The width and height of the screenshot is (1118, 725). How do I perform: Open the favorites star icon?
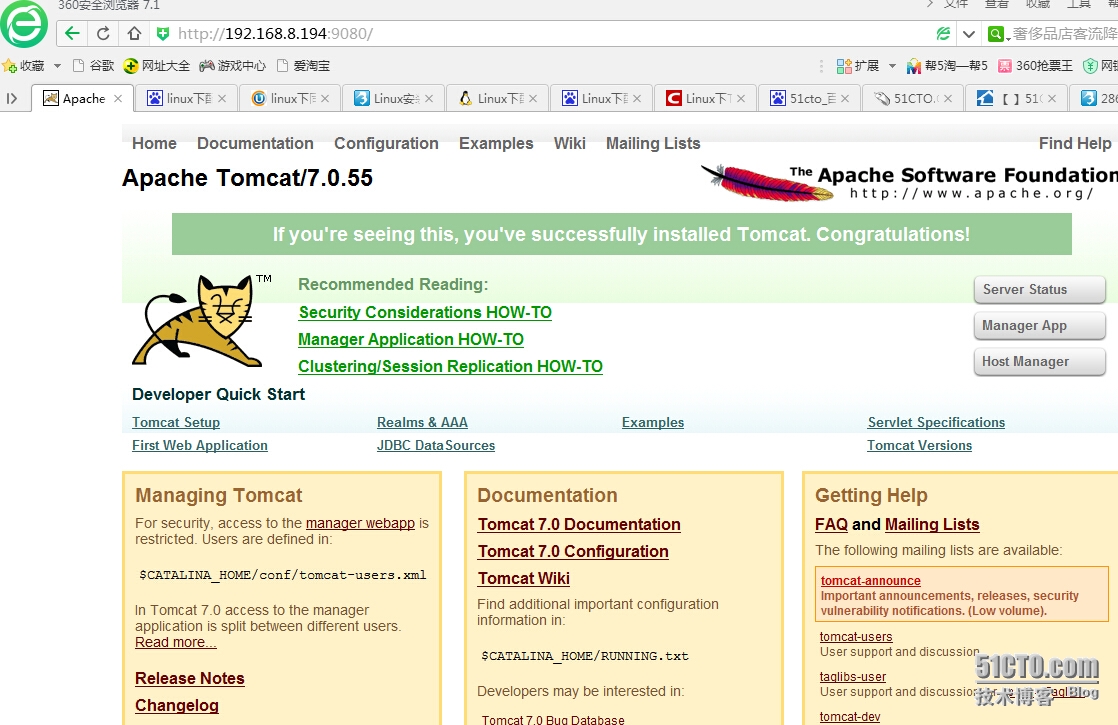pos(9,66)
